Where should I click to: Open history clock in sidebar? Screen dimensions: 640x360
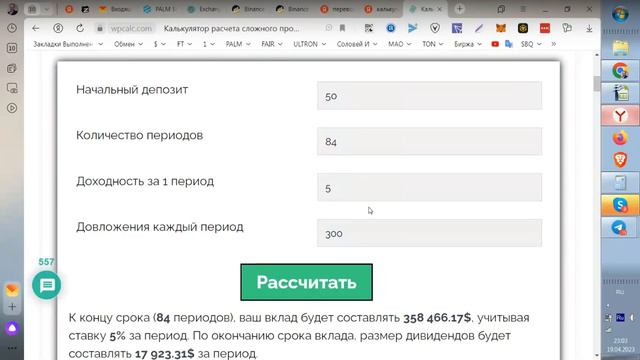point(12,28)
